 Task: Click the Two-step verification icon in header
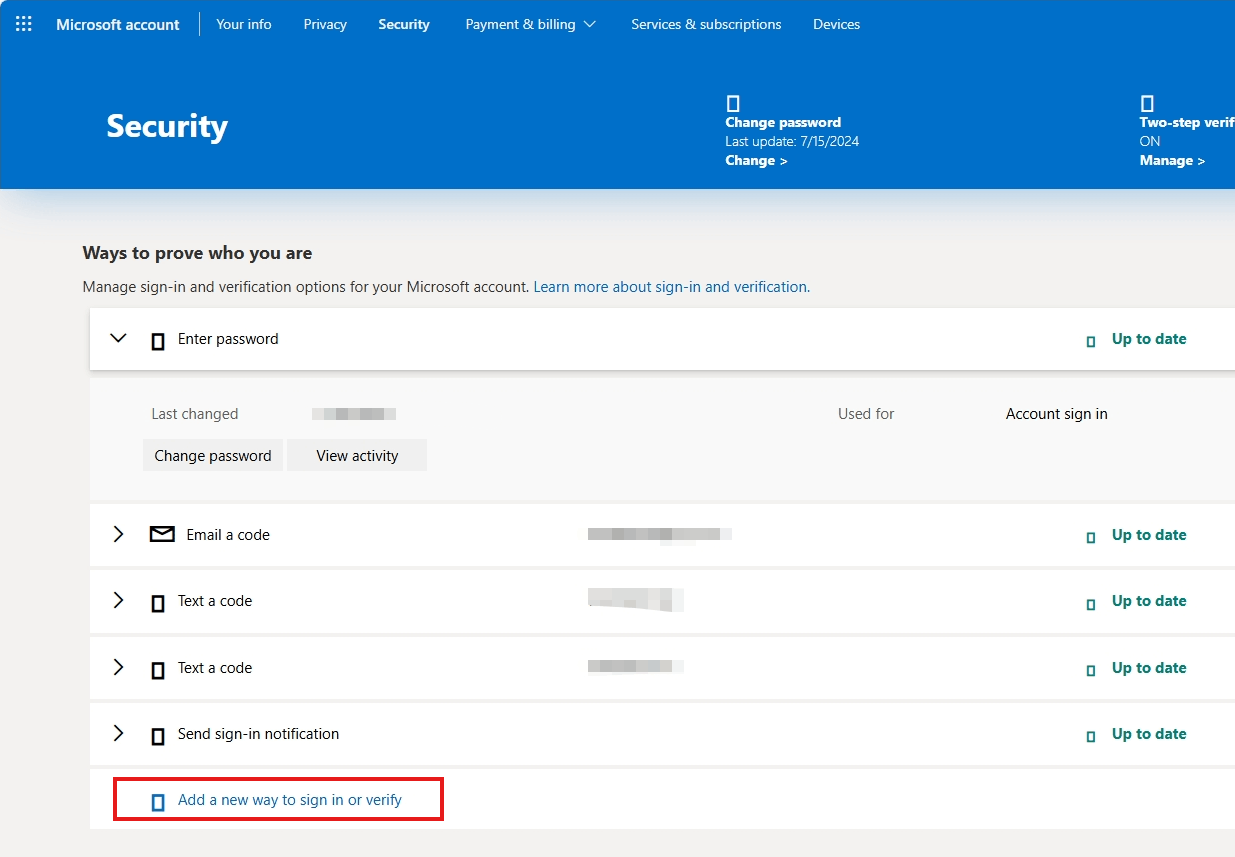point(1147,103)
